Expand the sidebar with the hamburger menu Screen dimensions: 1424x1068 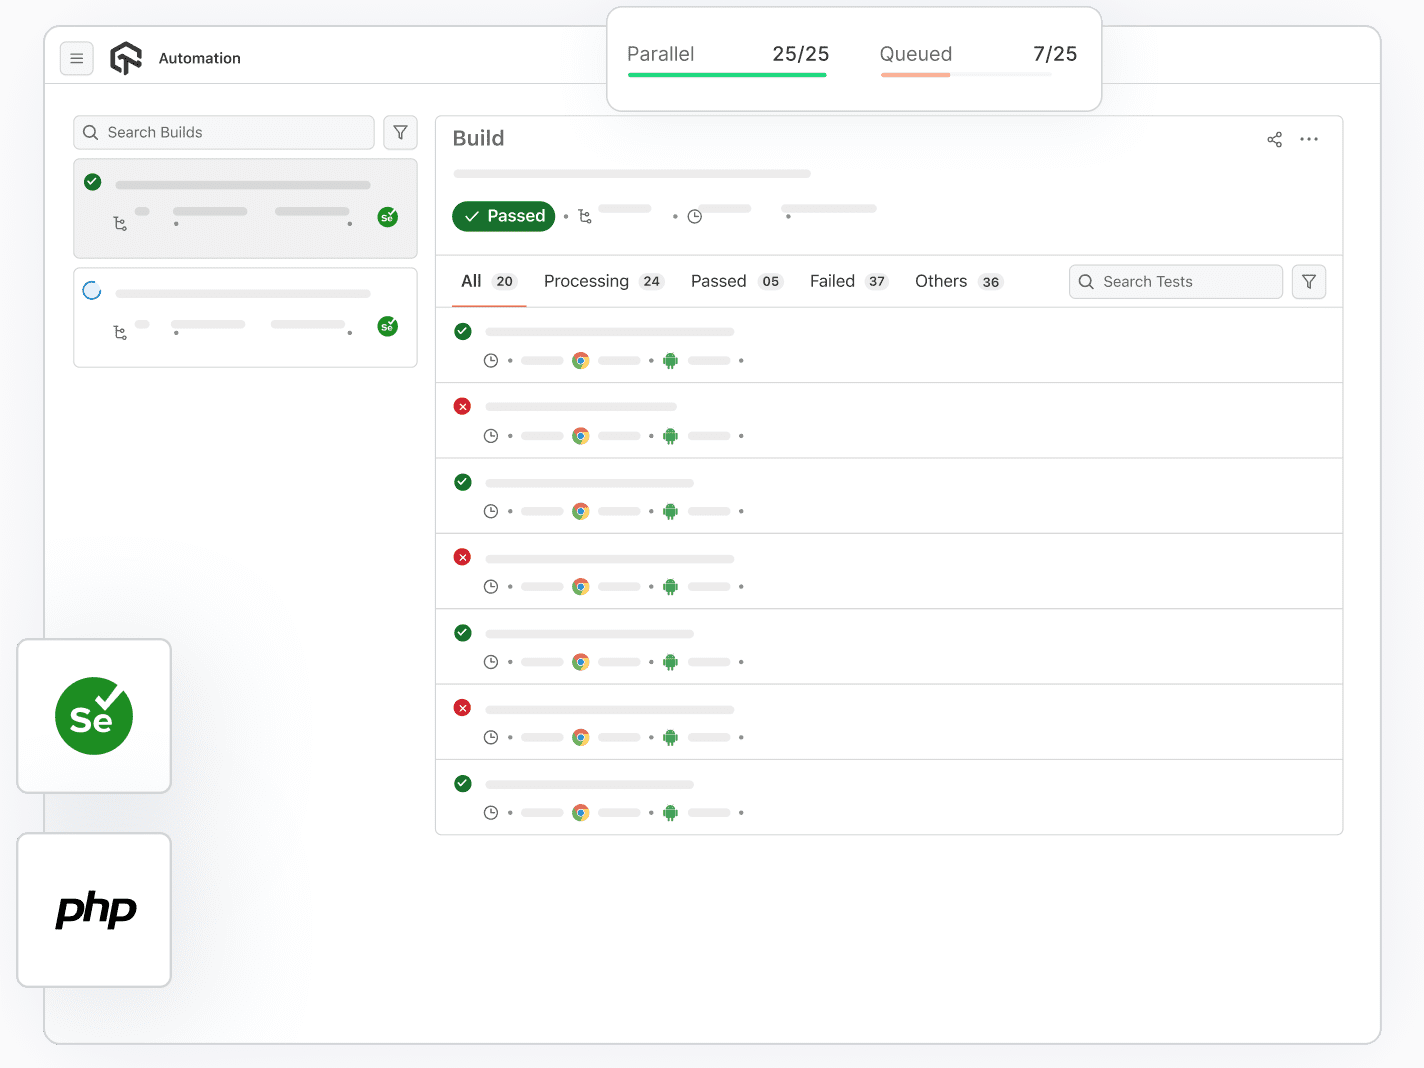tap(77, 58)
